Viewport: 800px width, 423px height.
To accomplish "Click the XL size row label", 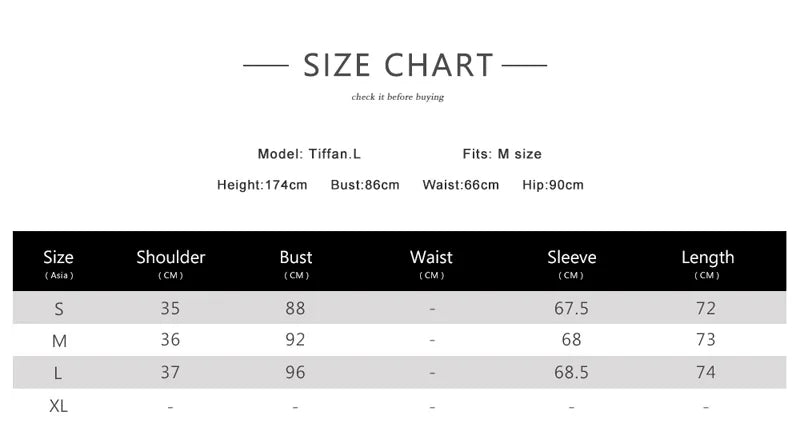I will (59, 406).
